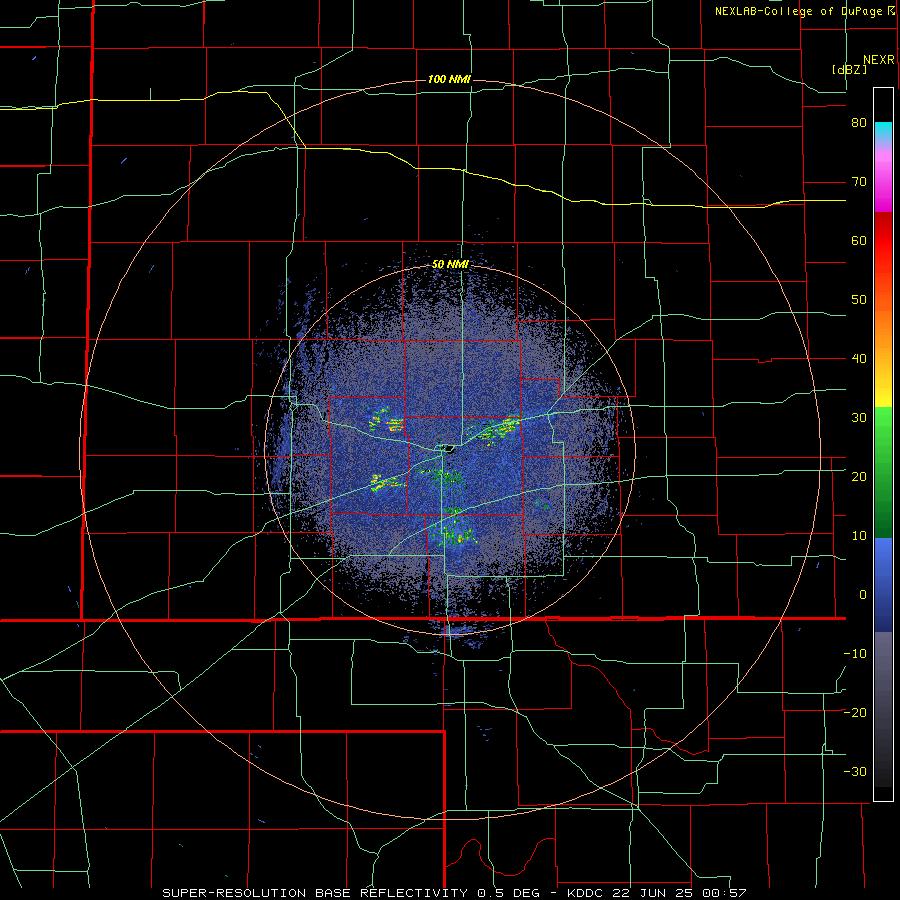Click the red band of the dBZ color bar
The width and height of the screenshot is (900, 900).
tap(883, 241)
